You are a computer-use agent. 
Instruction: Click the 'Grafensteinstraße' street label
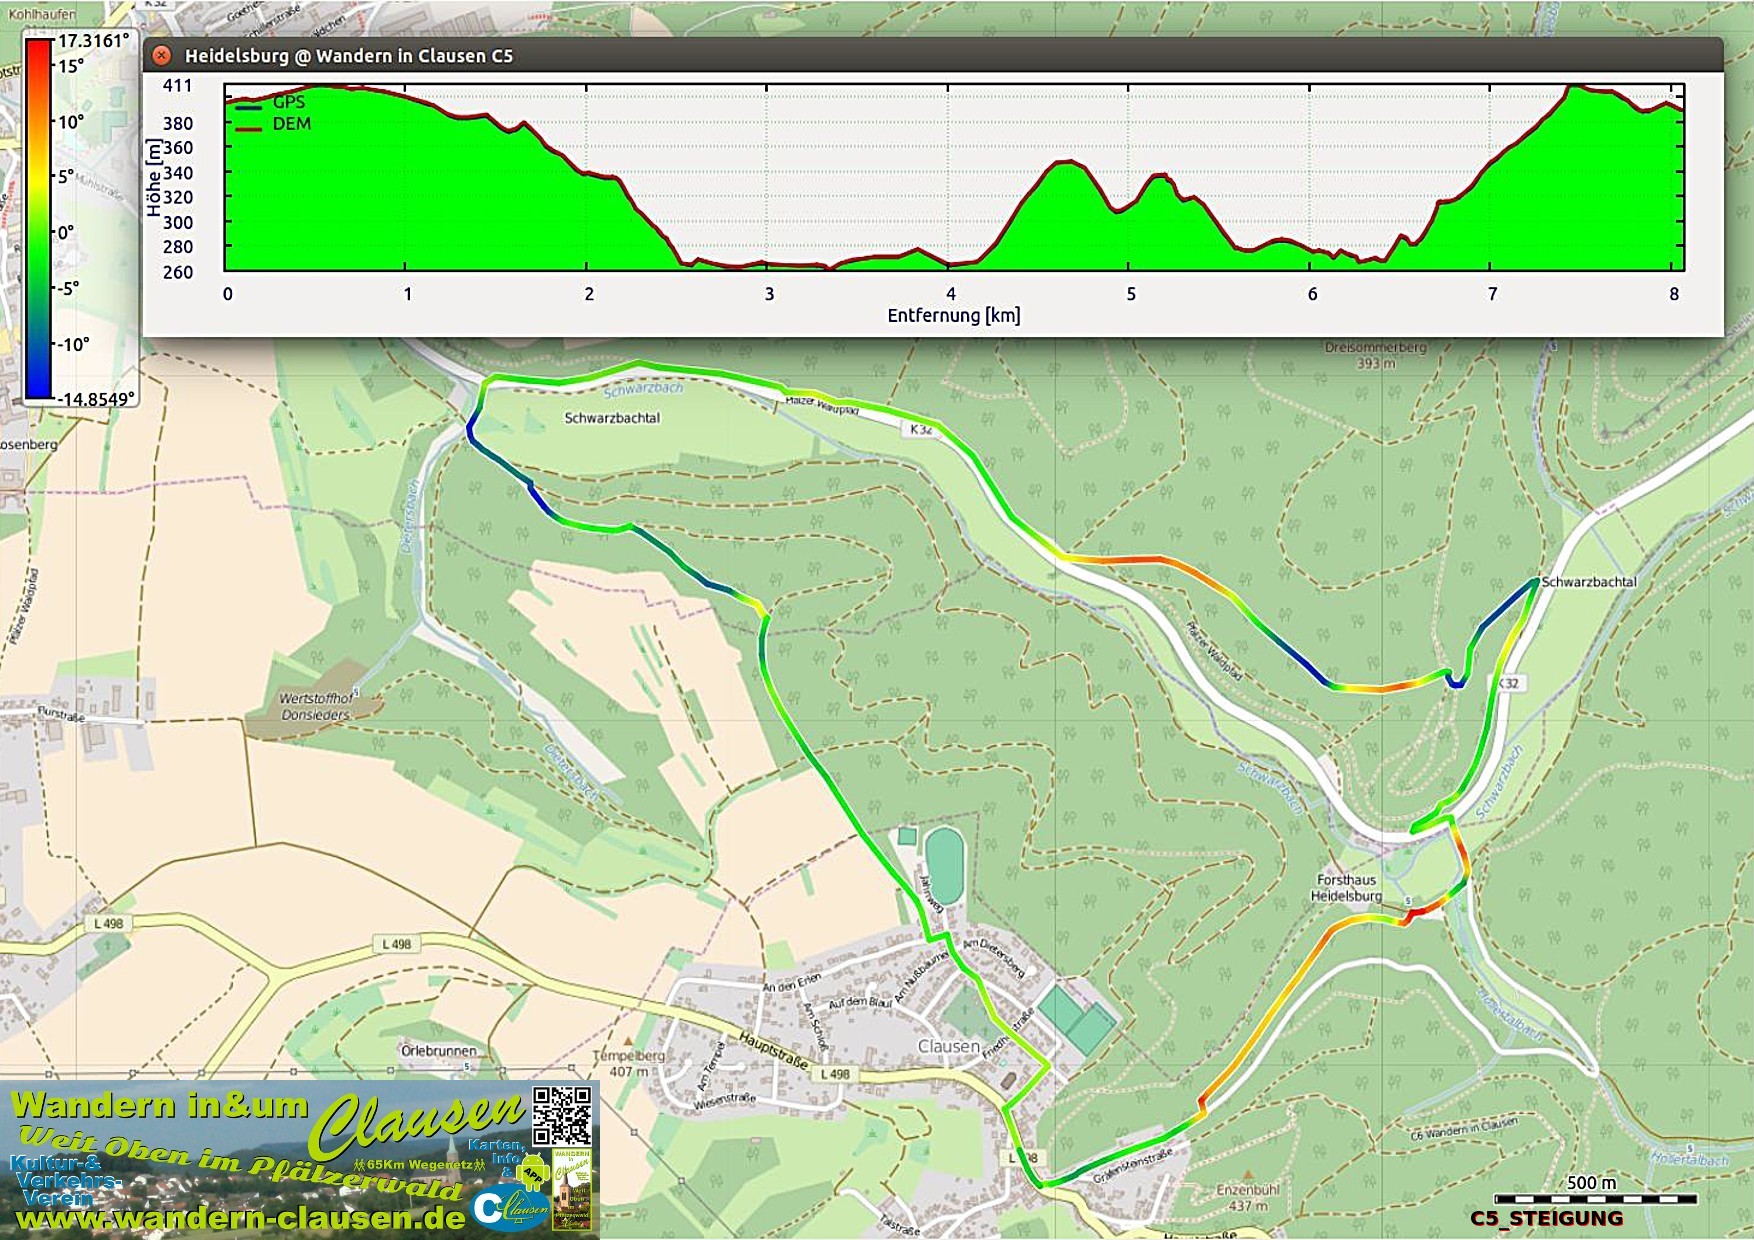1132,1165
